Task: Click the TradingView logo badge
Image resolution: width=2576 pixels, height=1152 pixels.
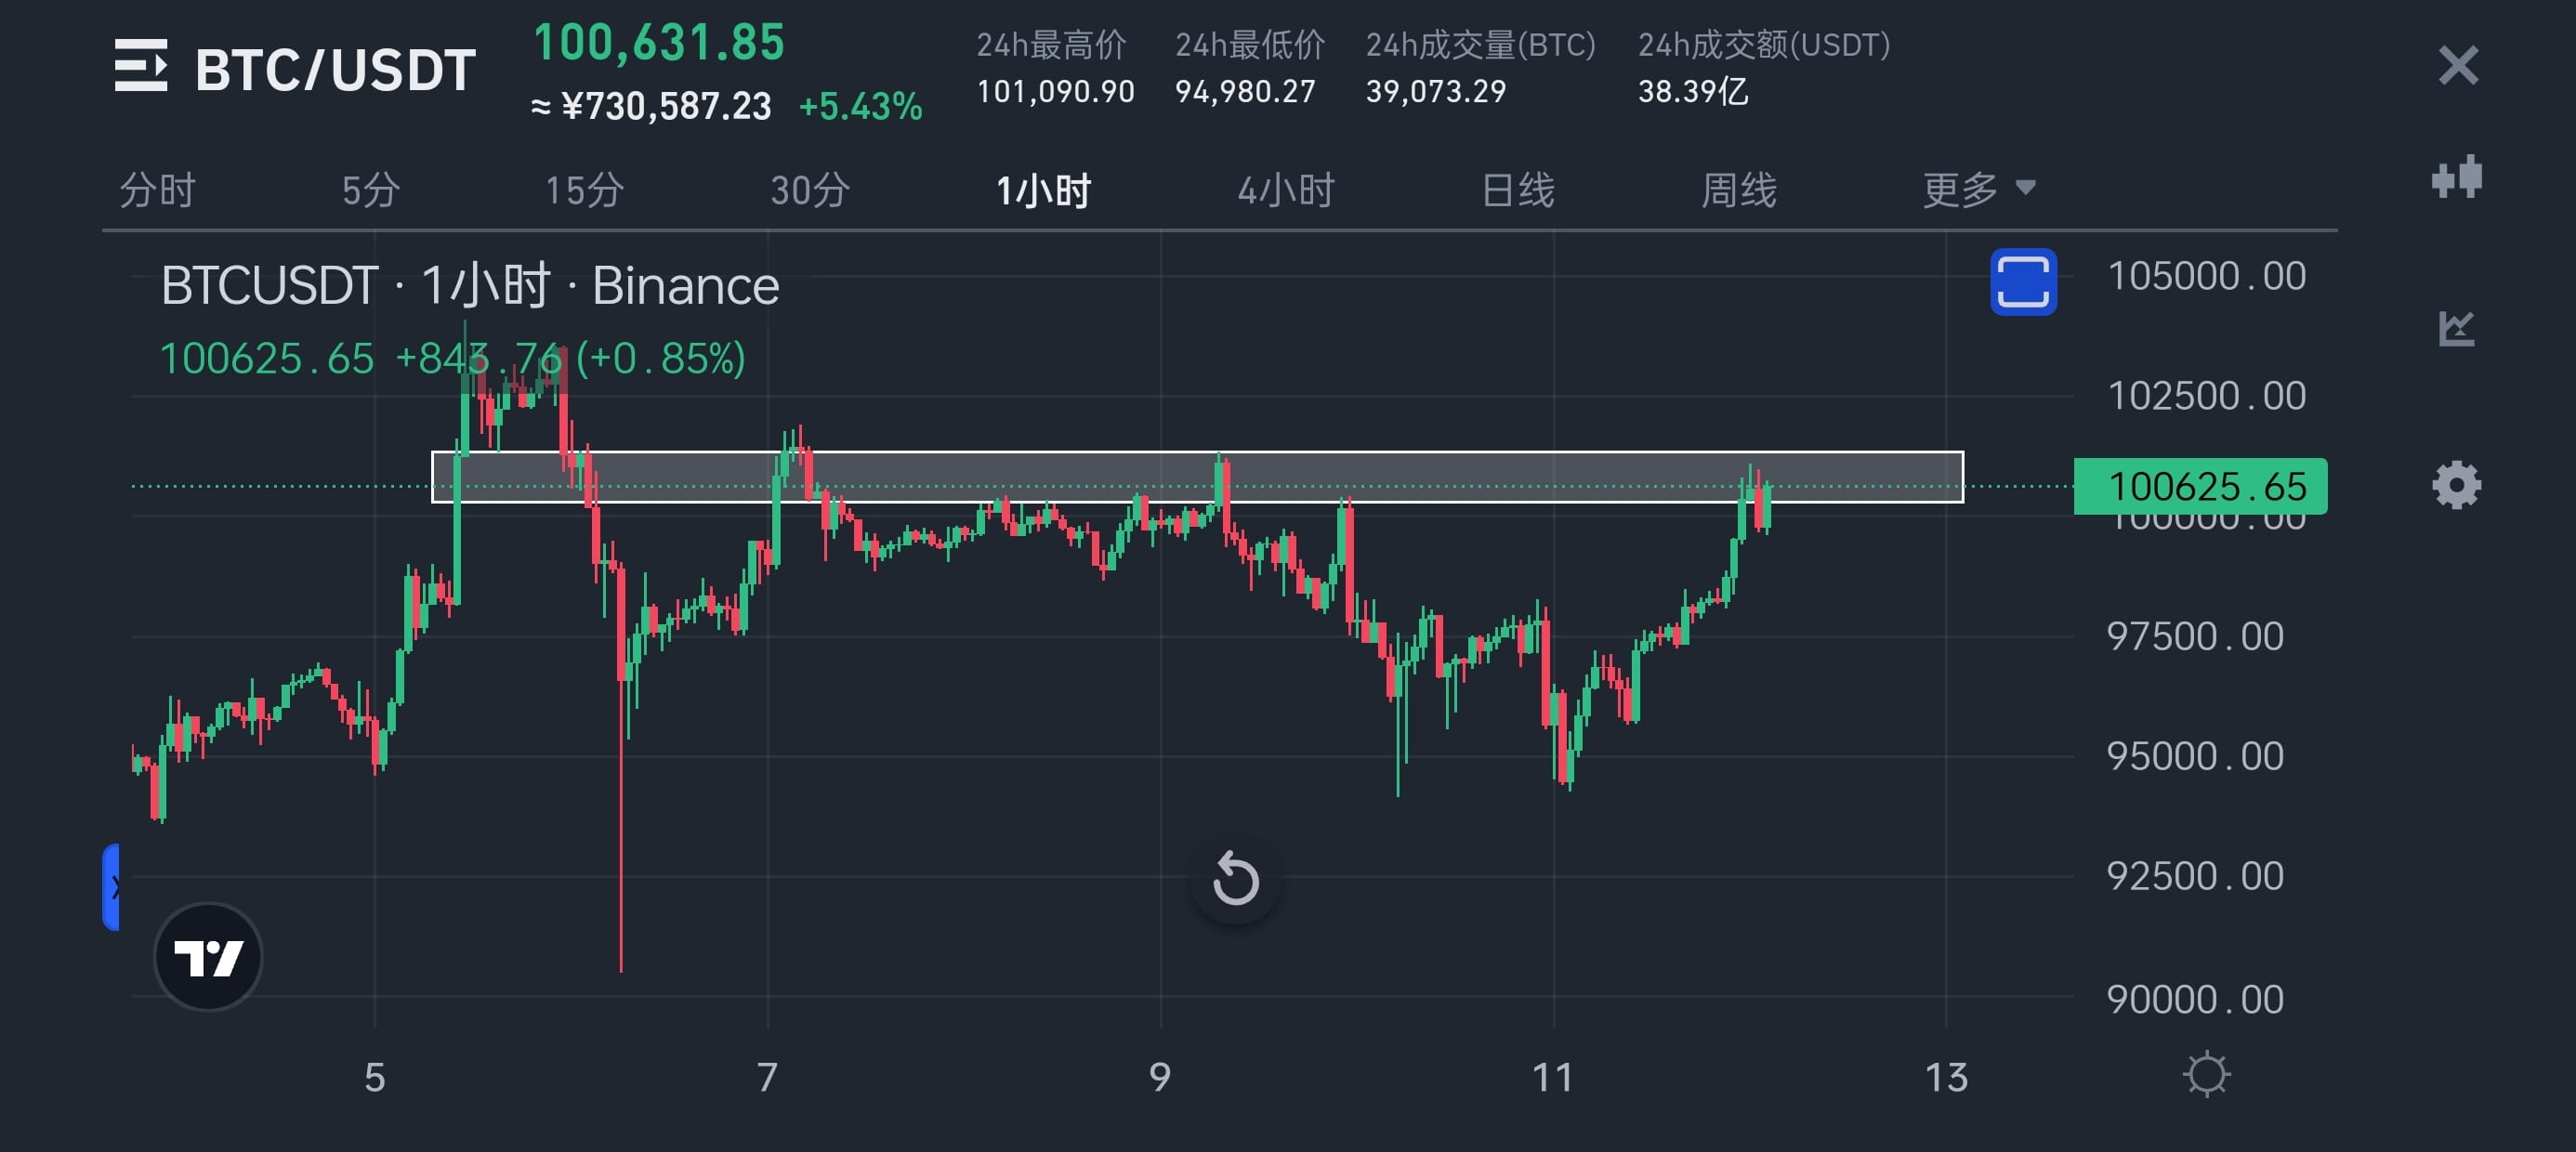Action: click(208, 957)
